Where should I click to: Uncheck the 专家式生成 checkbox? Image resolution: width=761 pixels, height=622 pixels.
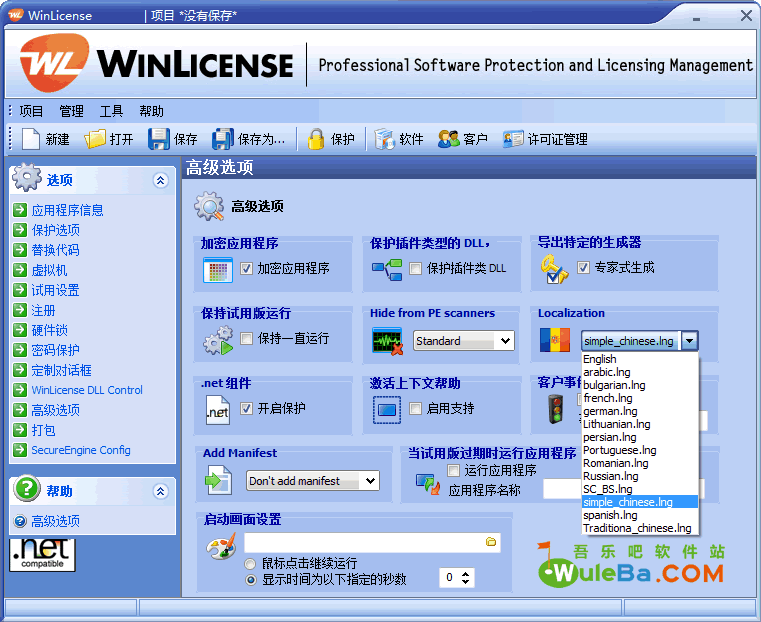pyautogui.click(x=583, y=267)
